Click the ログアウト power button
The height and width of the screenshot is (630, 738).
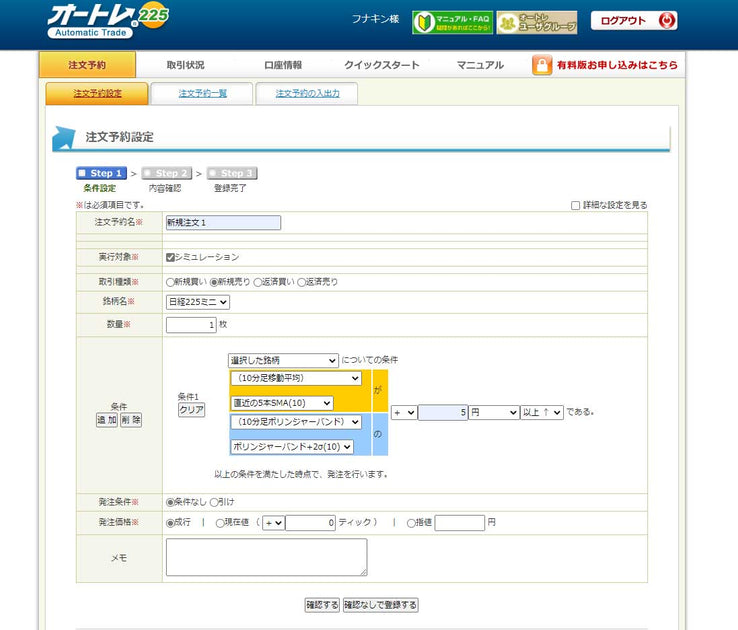pyautogui.click(x=667, y=21)
